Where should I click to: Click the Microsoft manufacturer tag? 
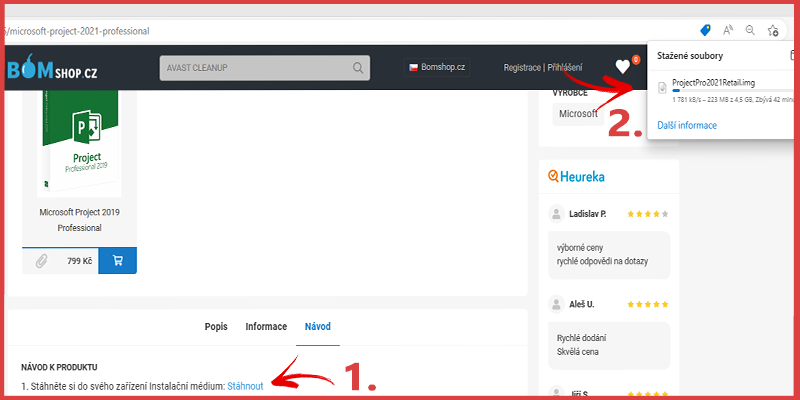tap(578, 114)
